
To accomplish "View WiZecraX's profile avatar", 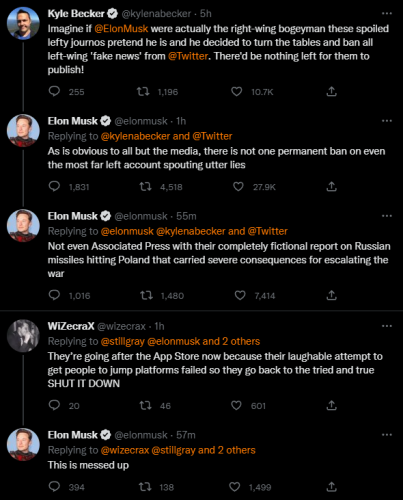I will [23, 336].
